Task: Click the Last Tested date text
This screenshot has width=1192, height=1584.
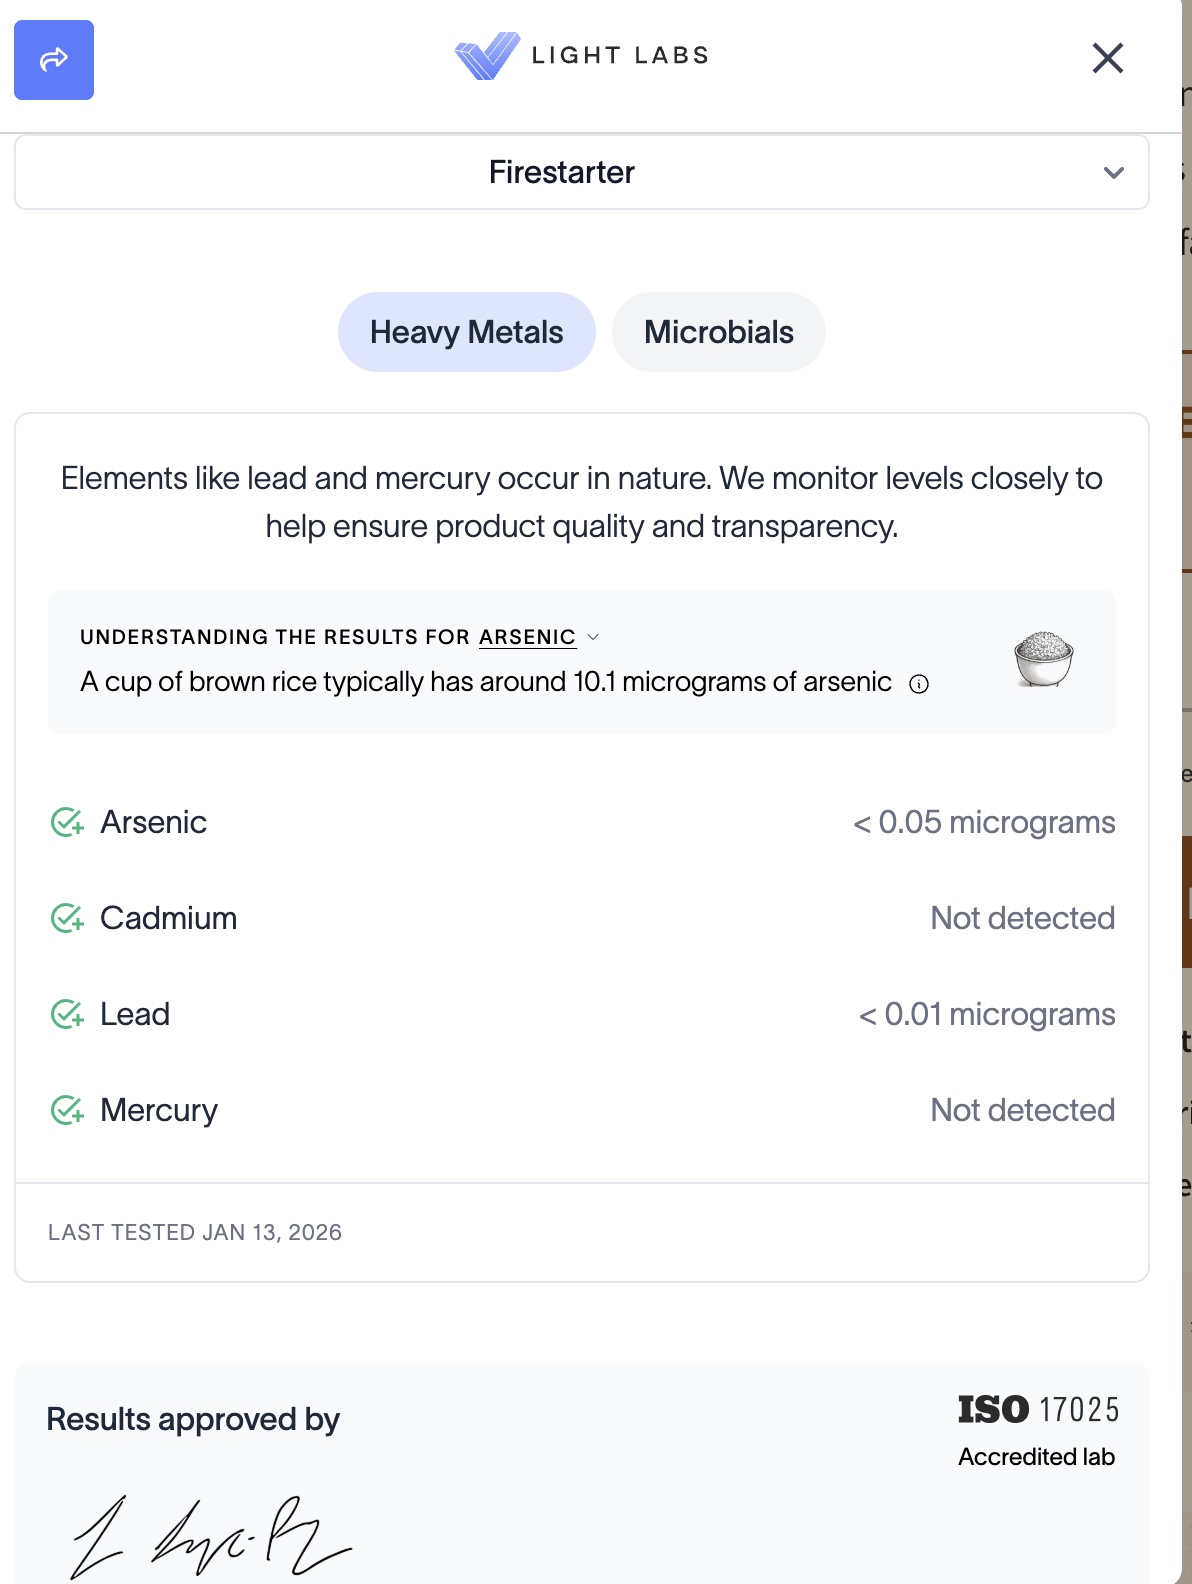Action: [x=195, y=1232]
